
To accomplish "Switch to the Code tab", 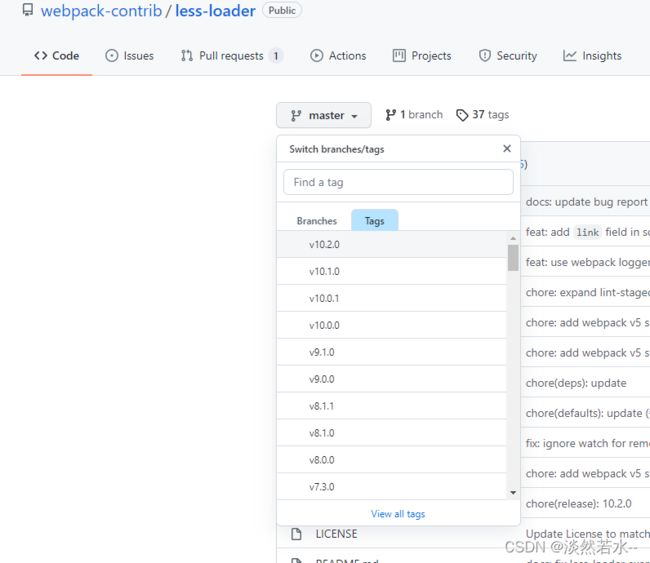I will (x=56, y=56).
